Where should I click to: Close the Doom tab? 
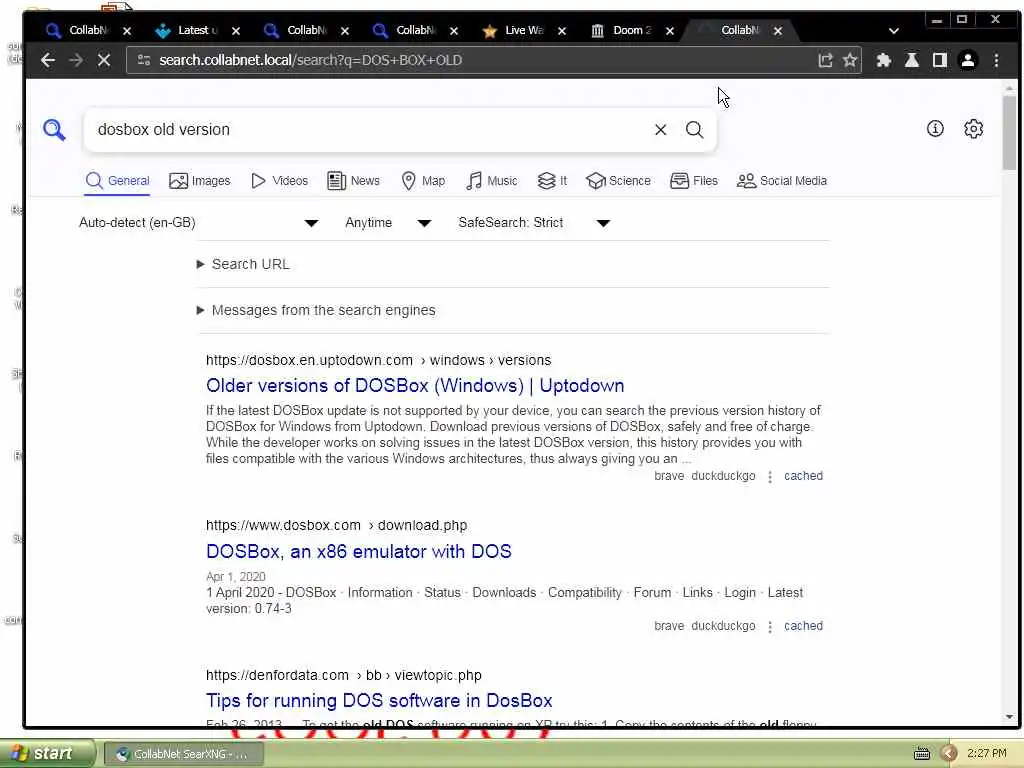pos(670,31)
